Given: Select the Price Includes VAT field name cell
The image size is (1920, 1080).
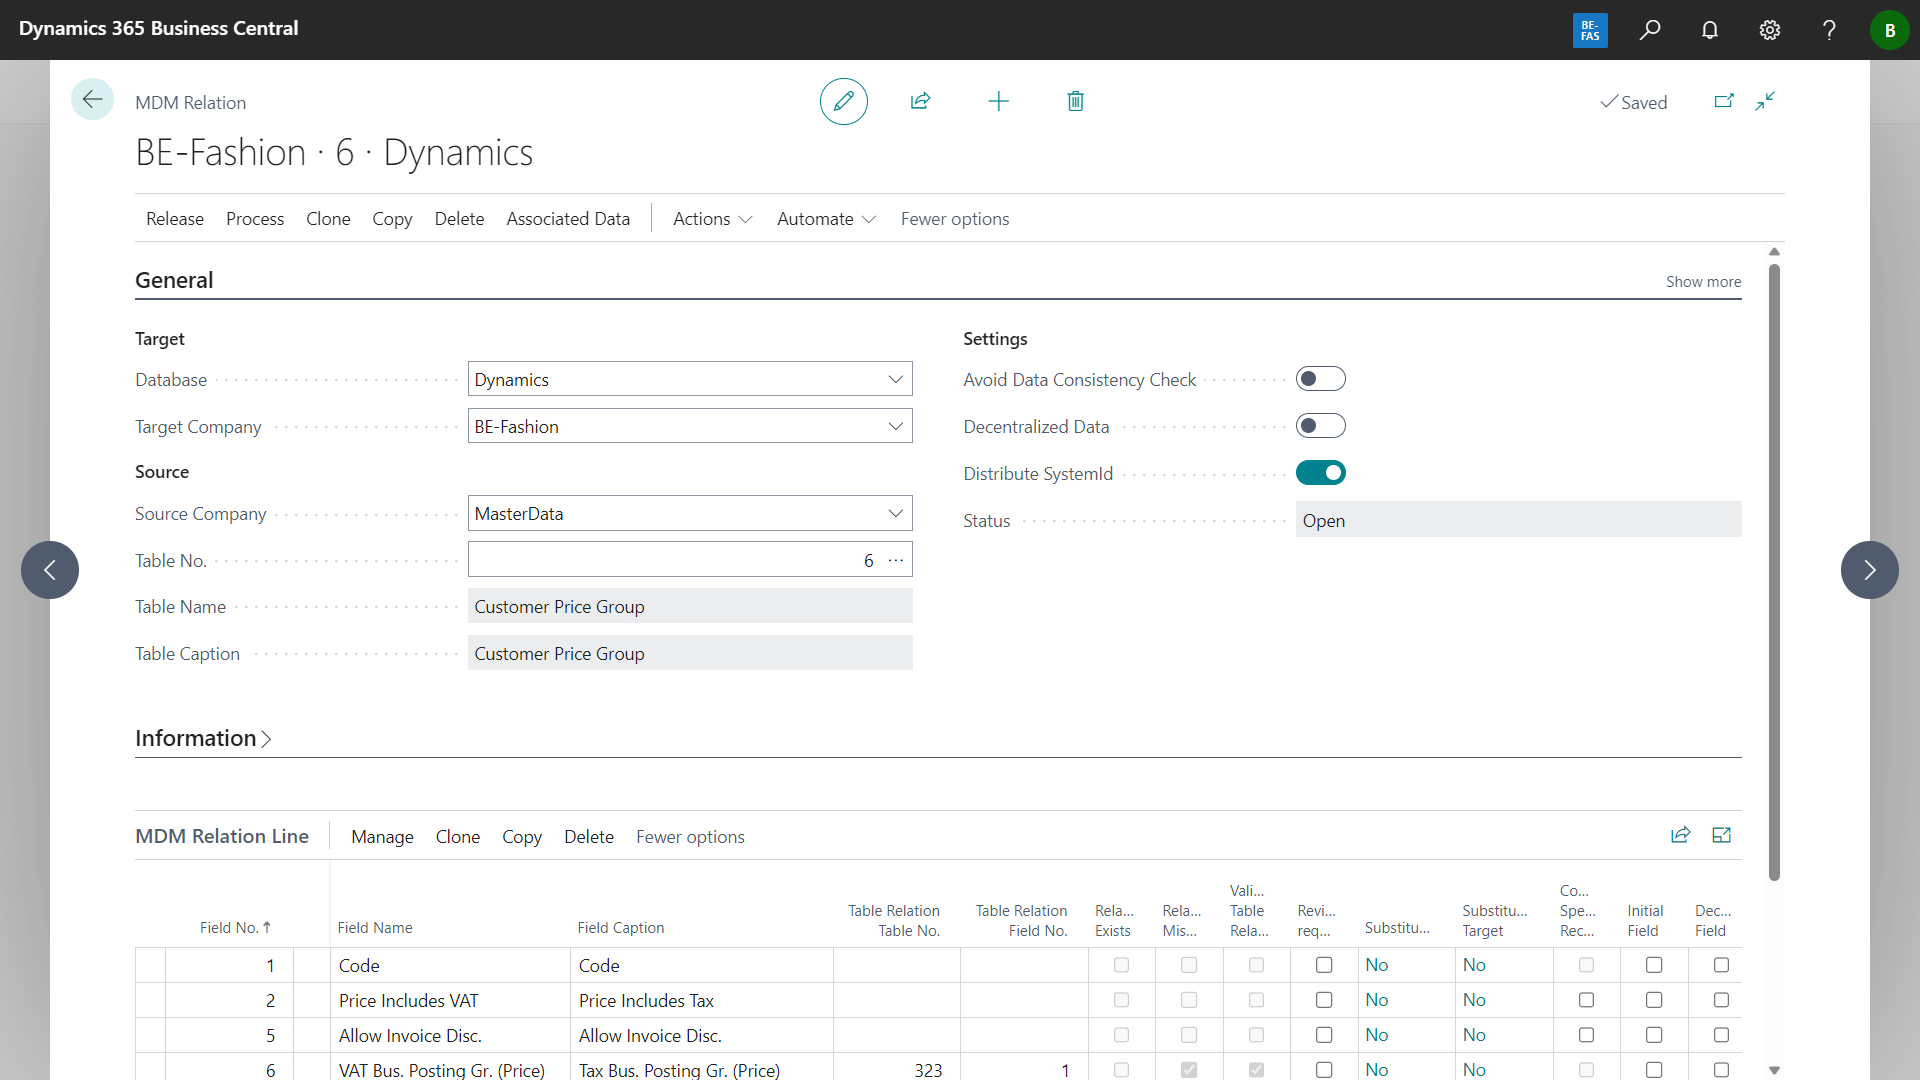Looking at the screenshot, I should pyautogui.click(x=450, y=1000).
